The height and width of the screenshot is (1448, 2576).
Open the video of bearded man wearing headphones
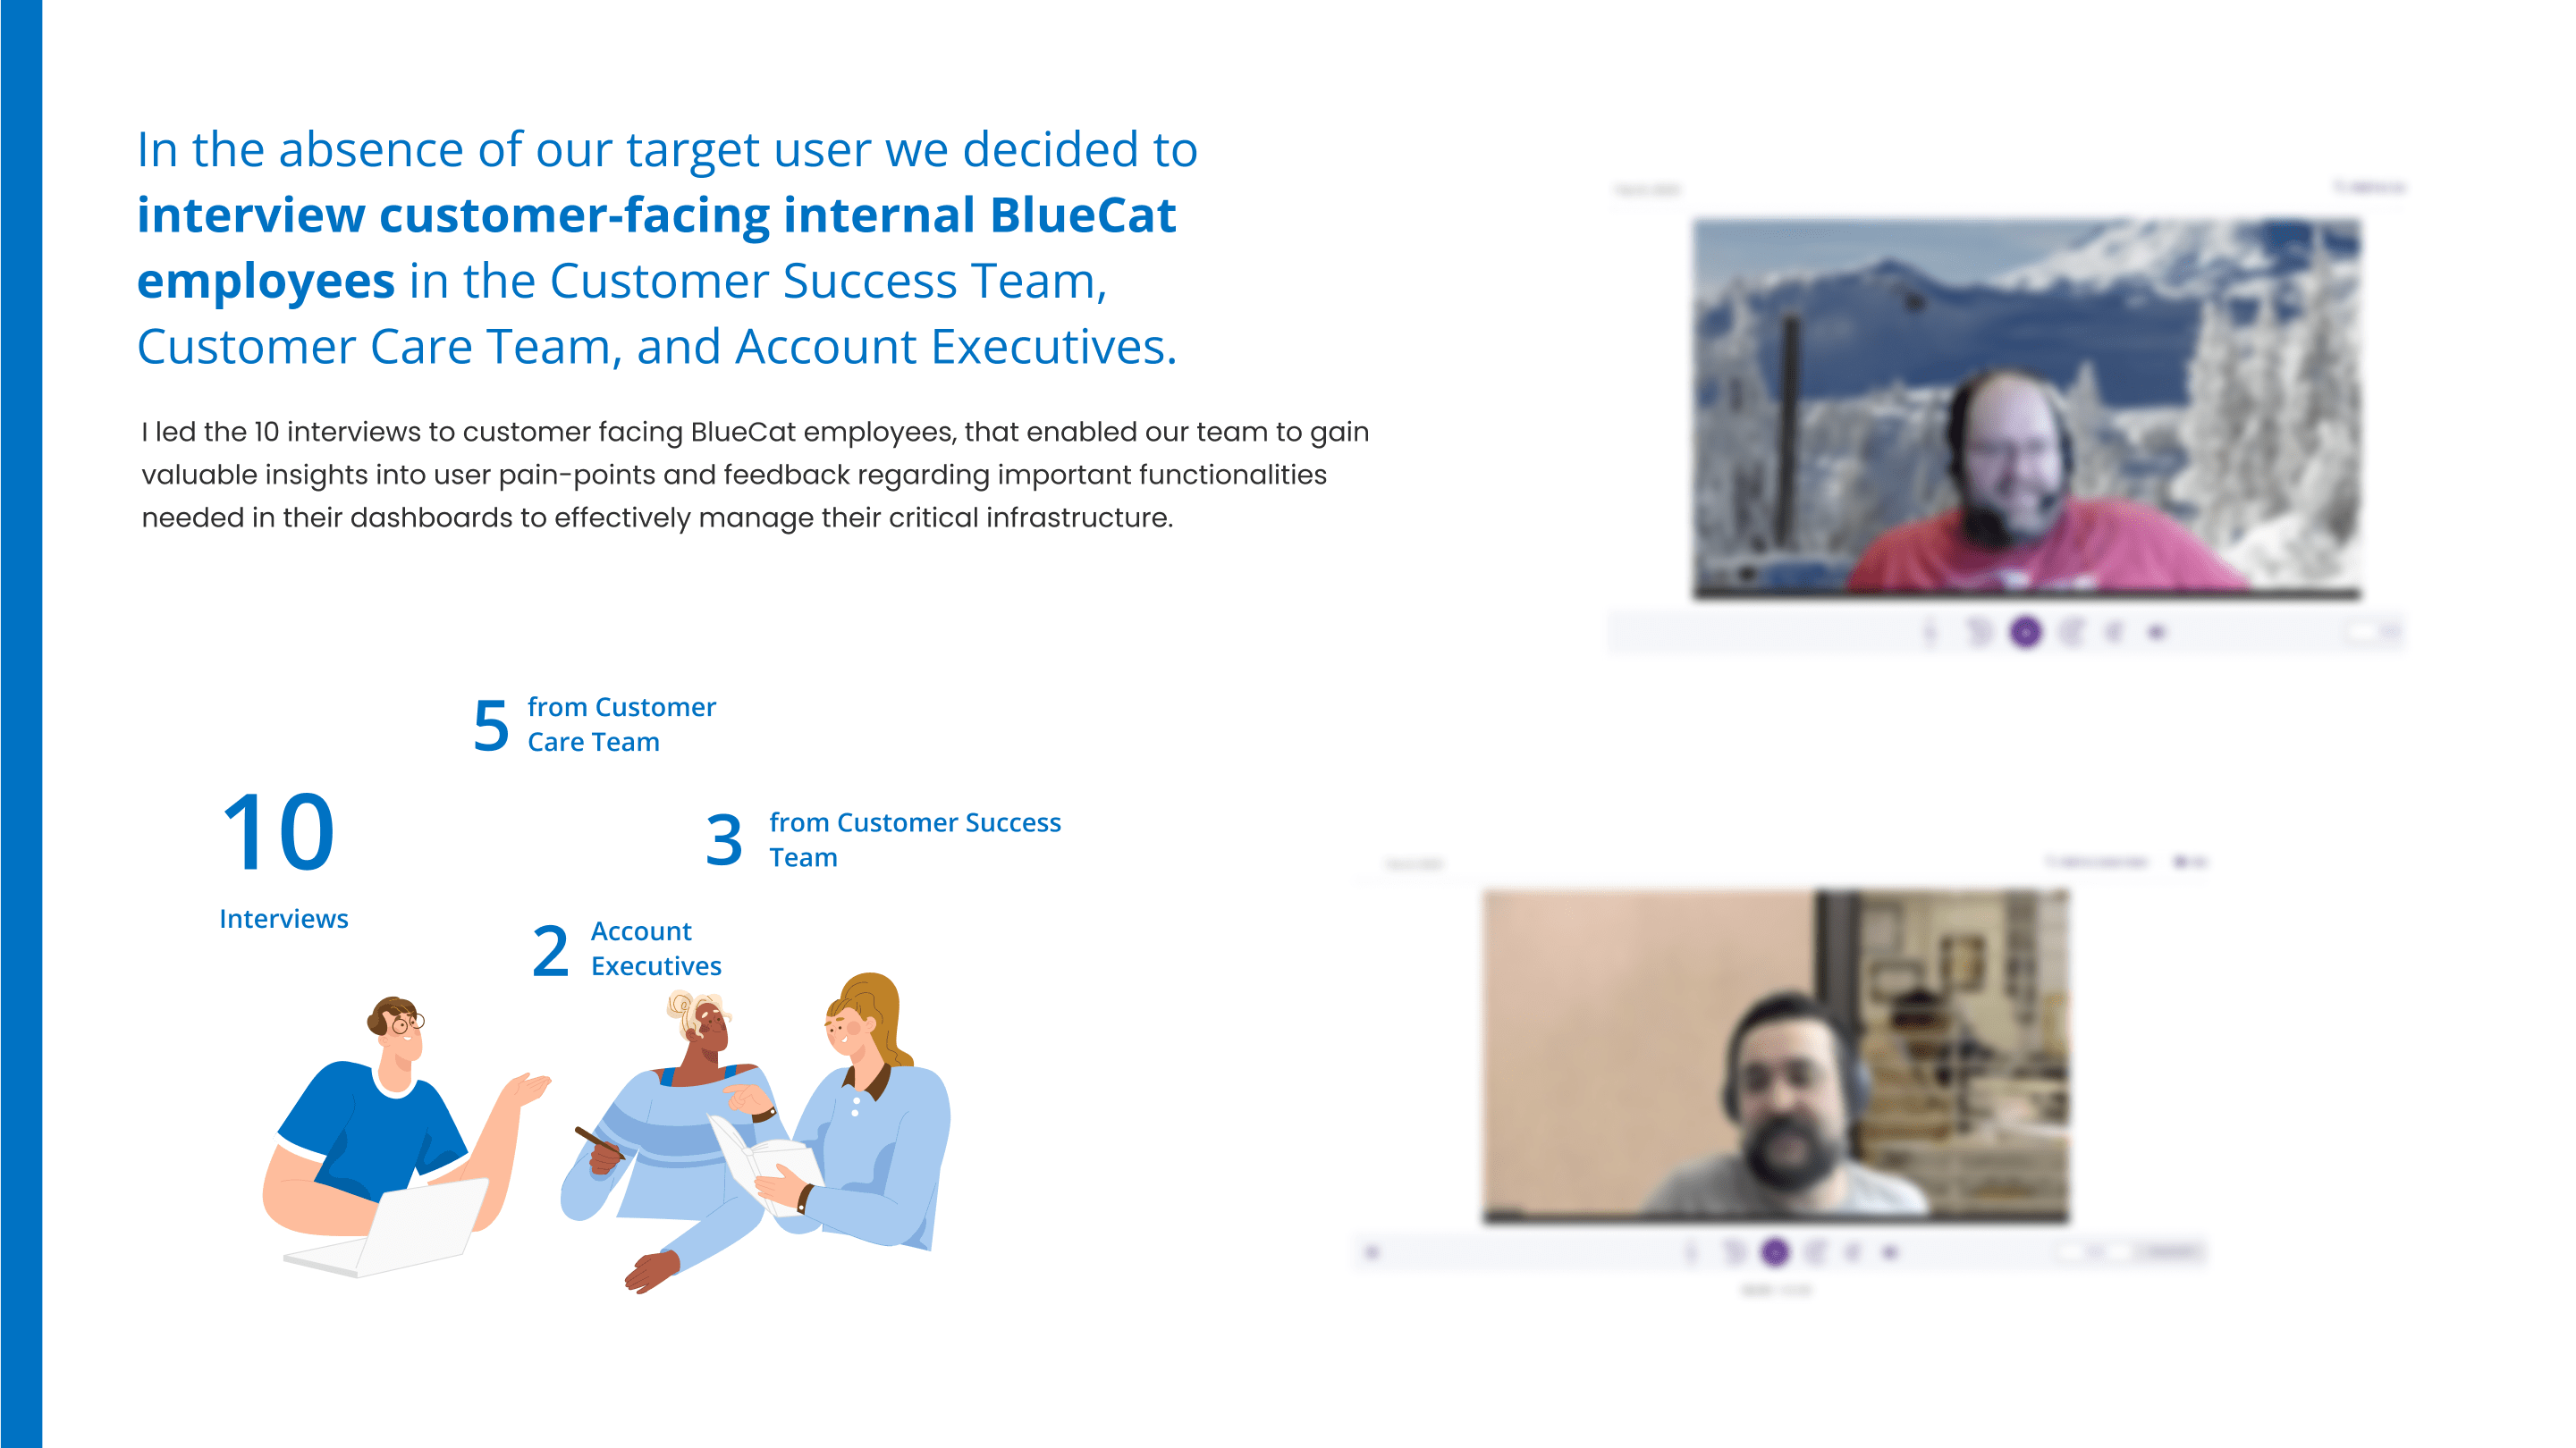(1776, 1056)
